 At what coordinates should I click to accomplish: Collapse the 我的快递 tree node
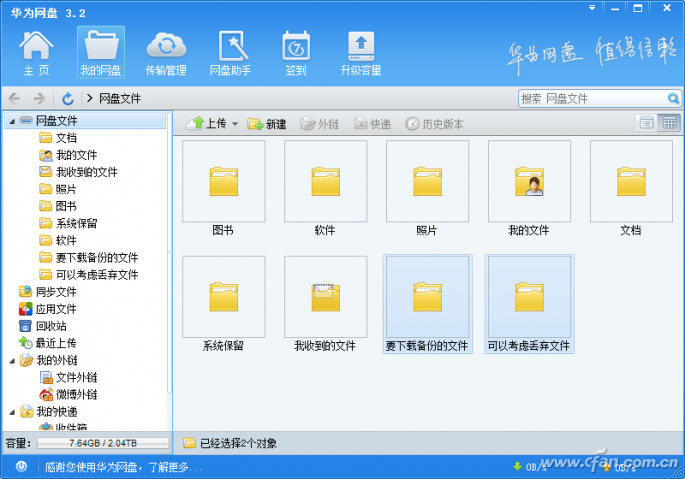point(12,412)
